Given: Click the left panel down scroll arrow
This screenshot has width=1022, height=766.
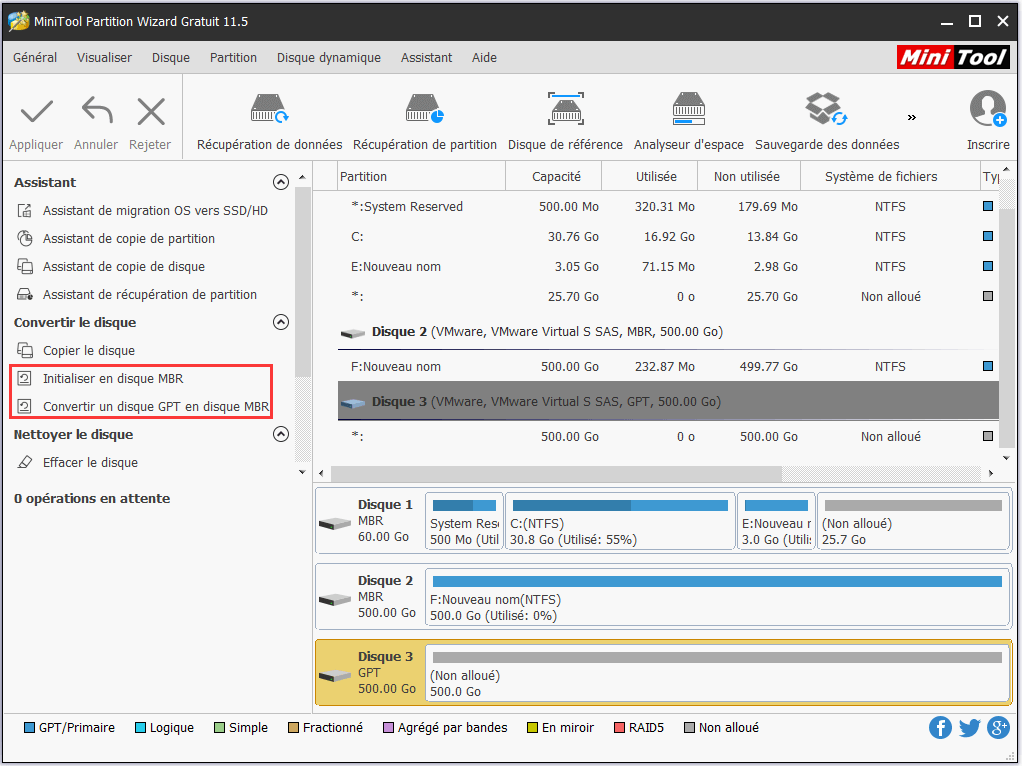Looking at the screenshot, I should coord(302,472).
